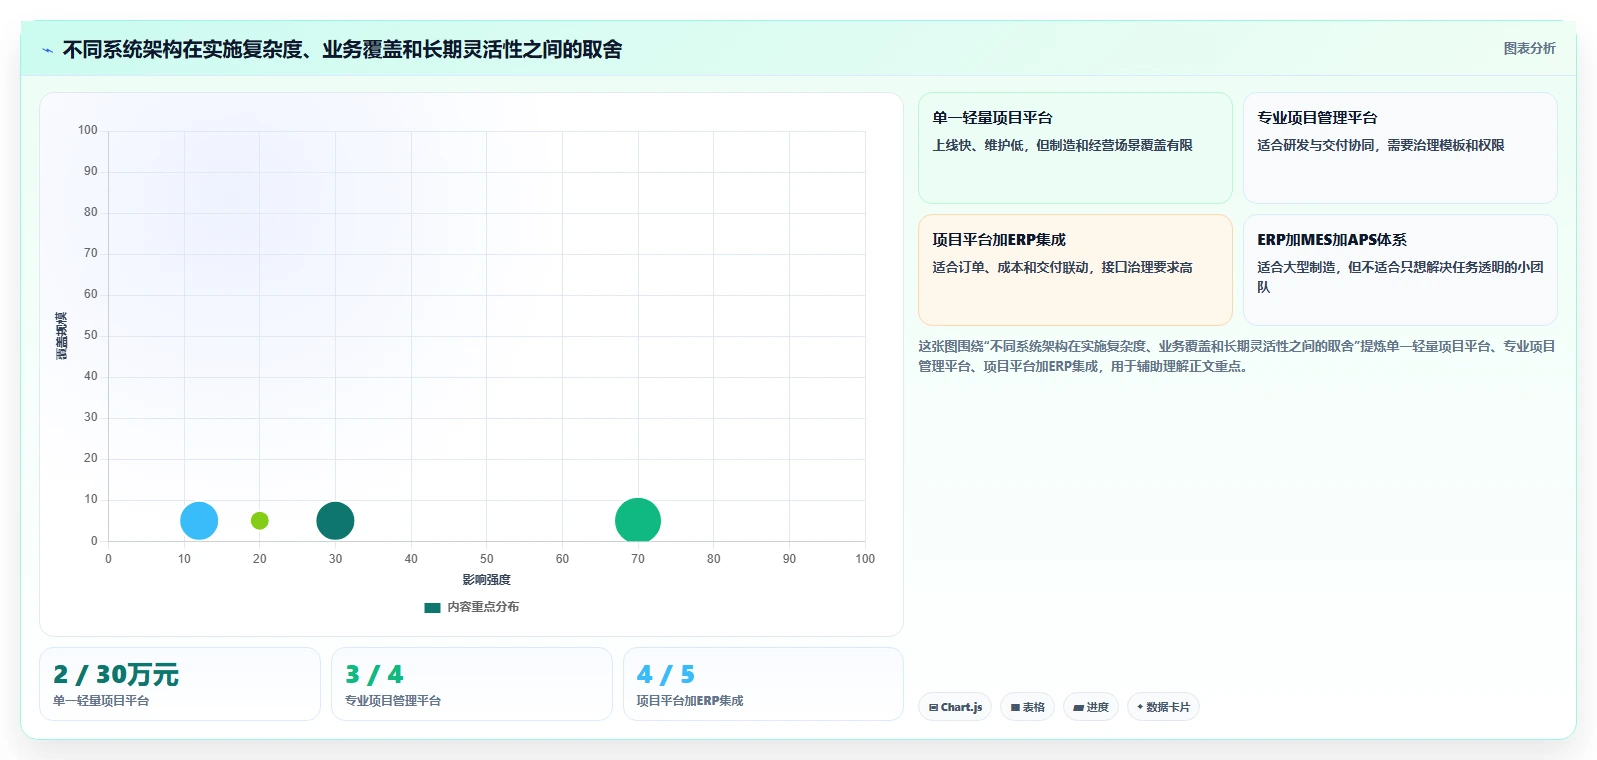Viewport: 1597px width, 760px height.
Task: Click the x-axis tick label 70
Action: pos(638,559)
